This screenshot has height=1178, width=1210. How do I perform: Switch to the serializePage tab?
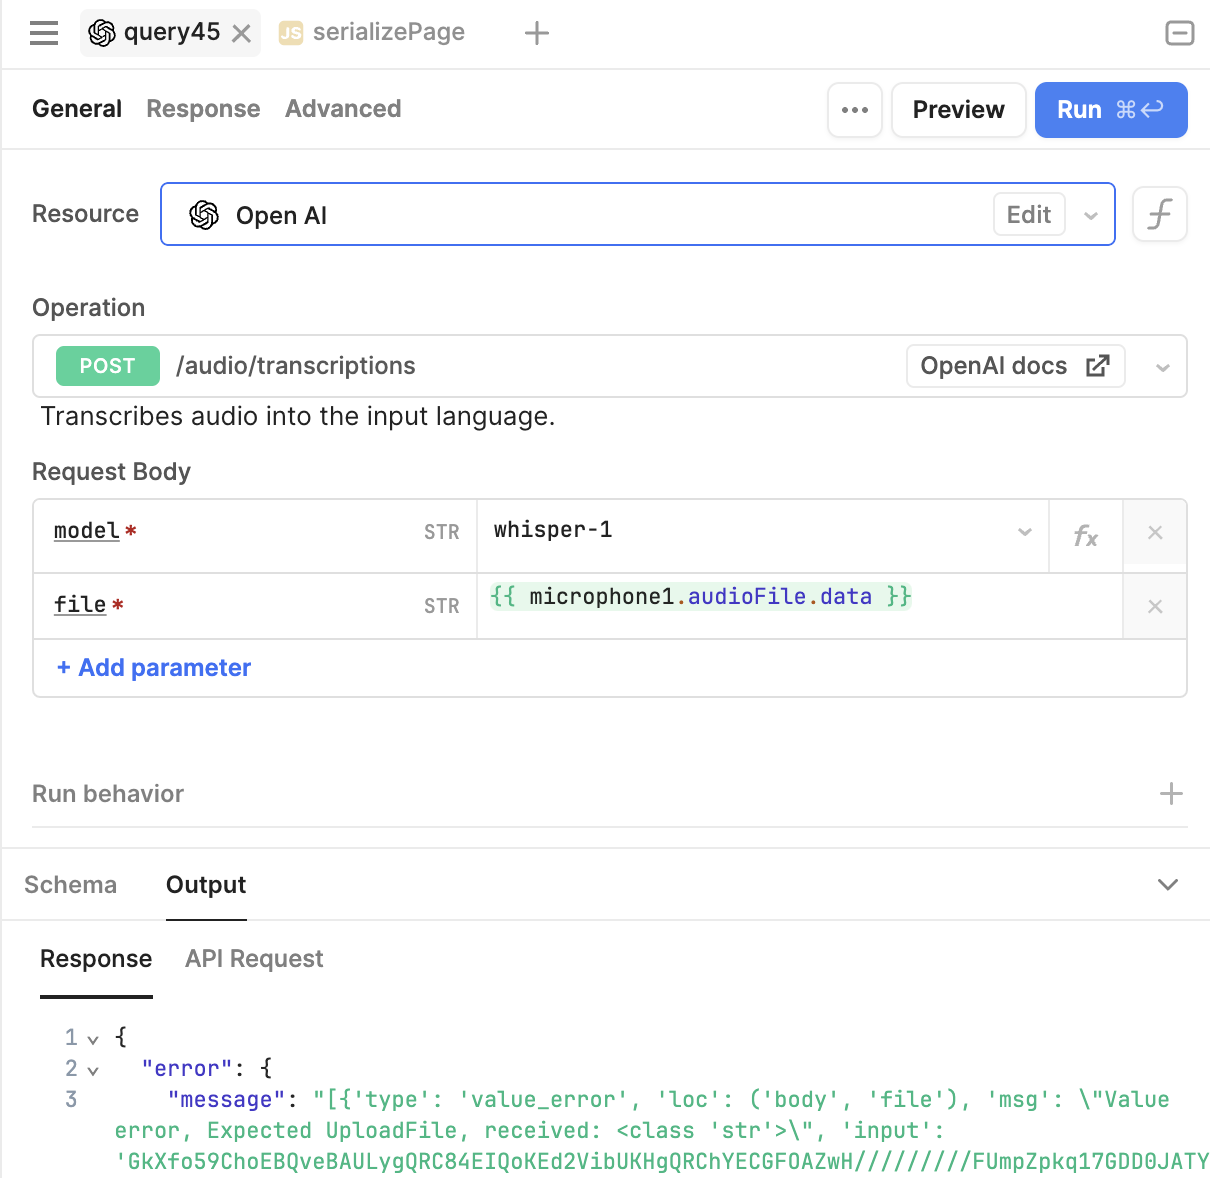tap(388, 33)
